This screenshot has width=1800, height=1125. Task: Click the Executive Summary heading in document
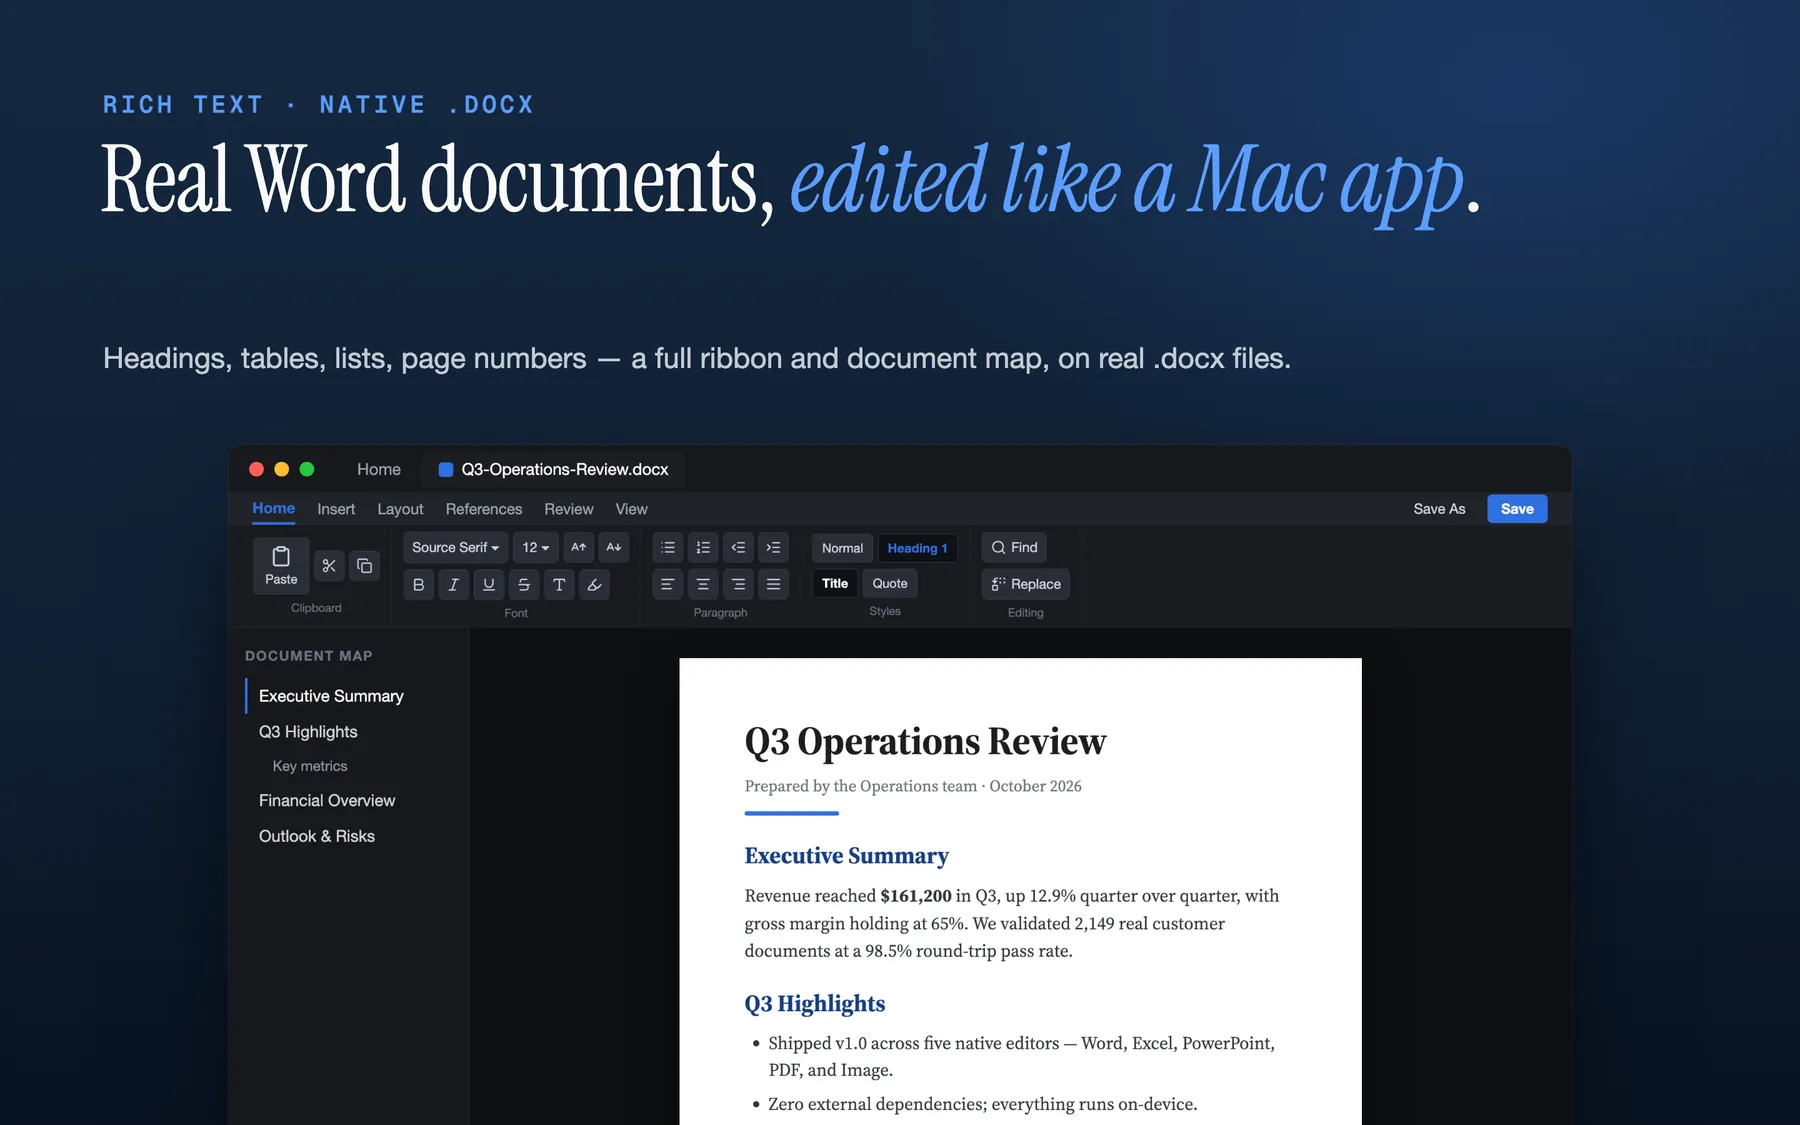[x=846, y=856]
